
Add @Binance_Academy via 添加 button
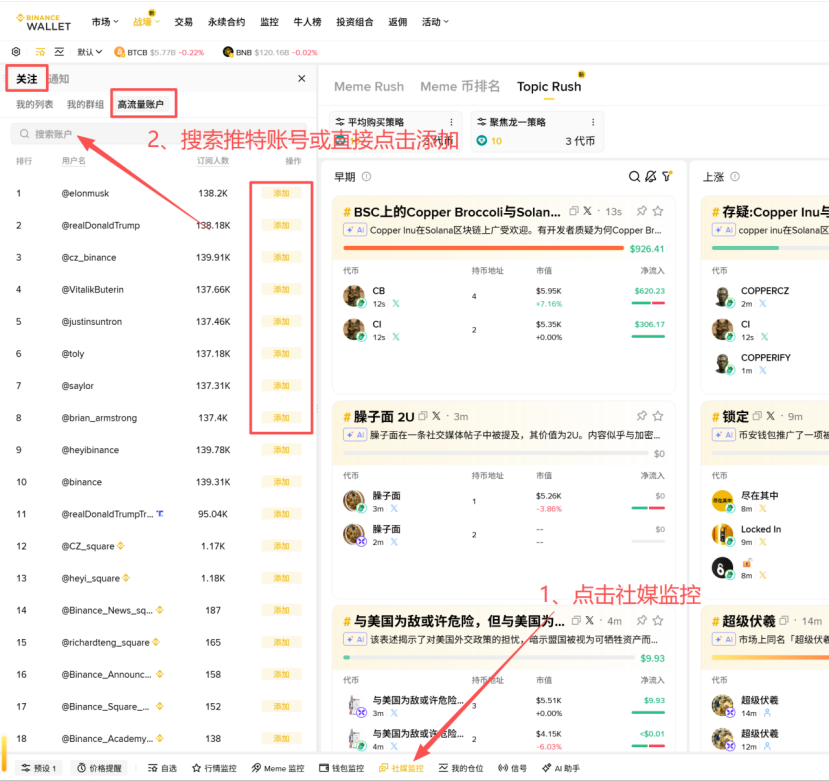point(281,738)
